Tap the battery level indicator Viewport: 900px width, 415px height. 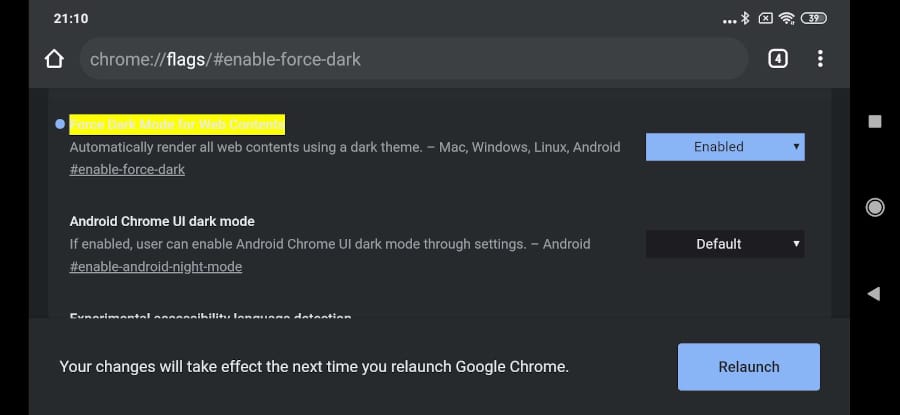coord(814,18)
